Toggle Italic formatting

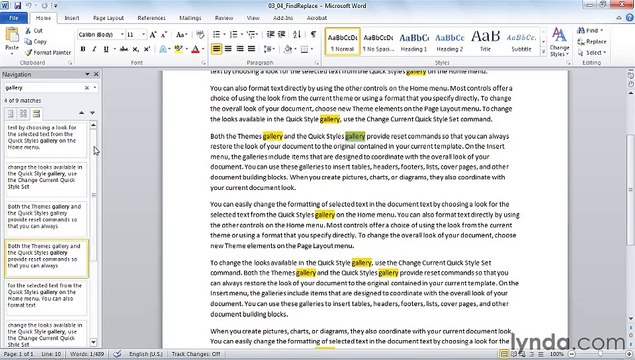point(94,49)
